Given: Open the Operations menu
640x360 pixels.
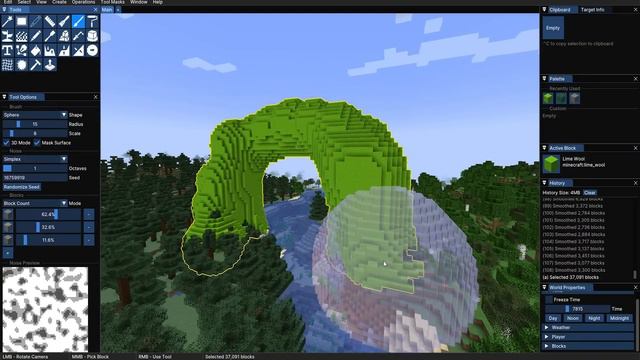Looking at the screenshot, I should click(x=83, y=2).
